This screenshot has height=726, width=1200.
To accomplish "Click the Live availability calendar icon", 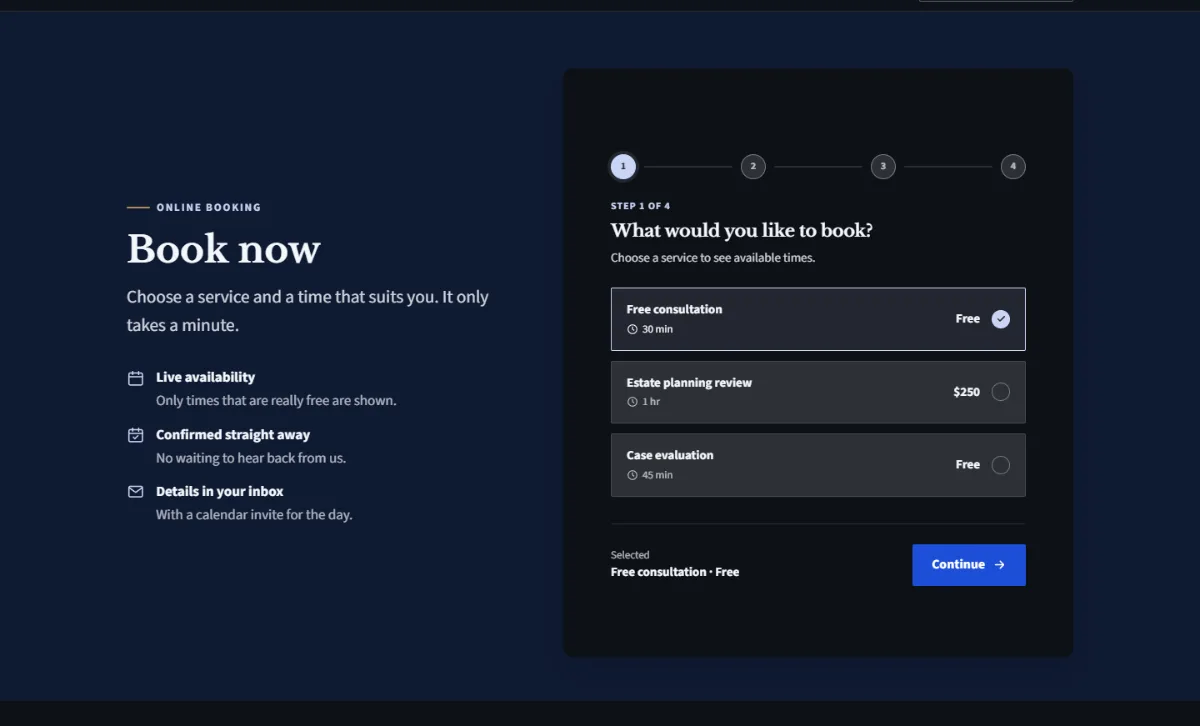I will coord(136,378).
